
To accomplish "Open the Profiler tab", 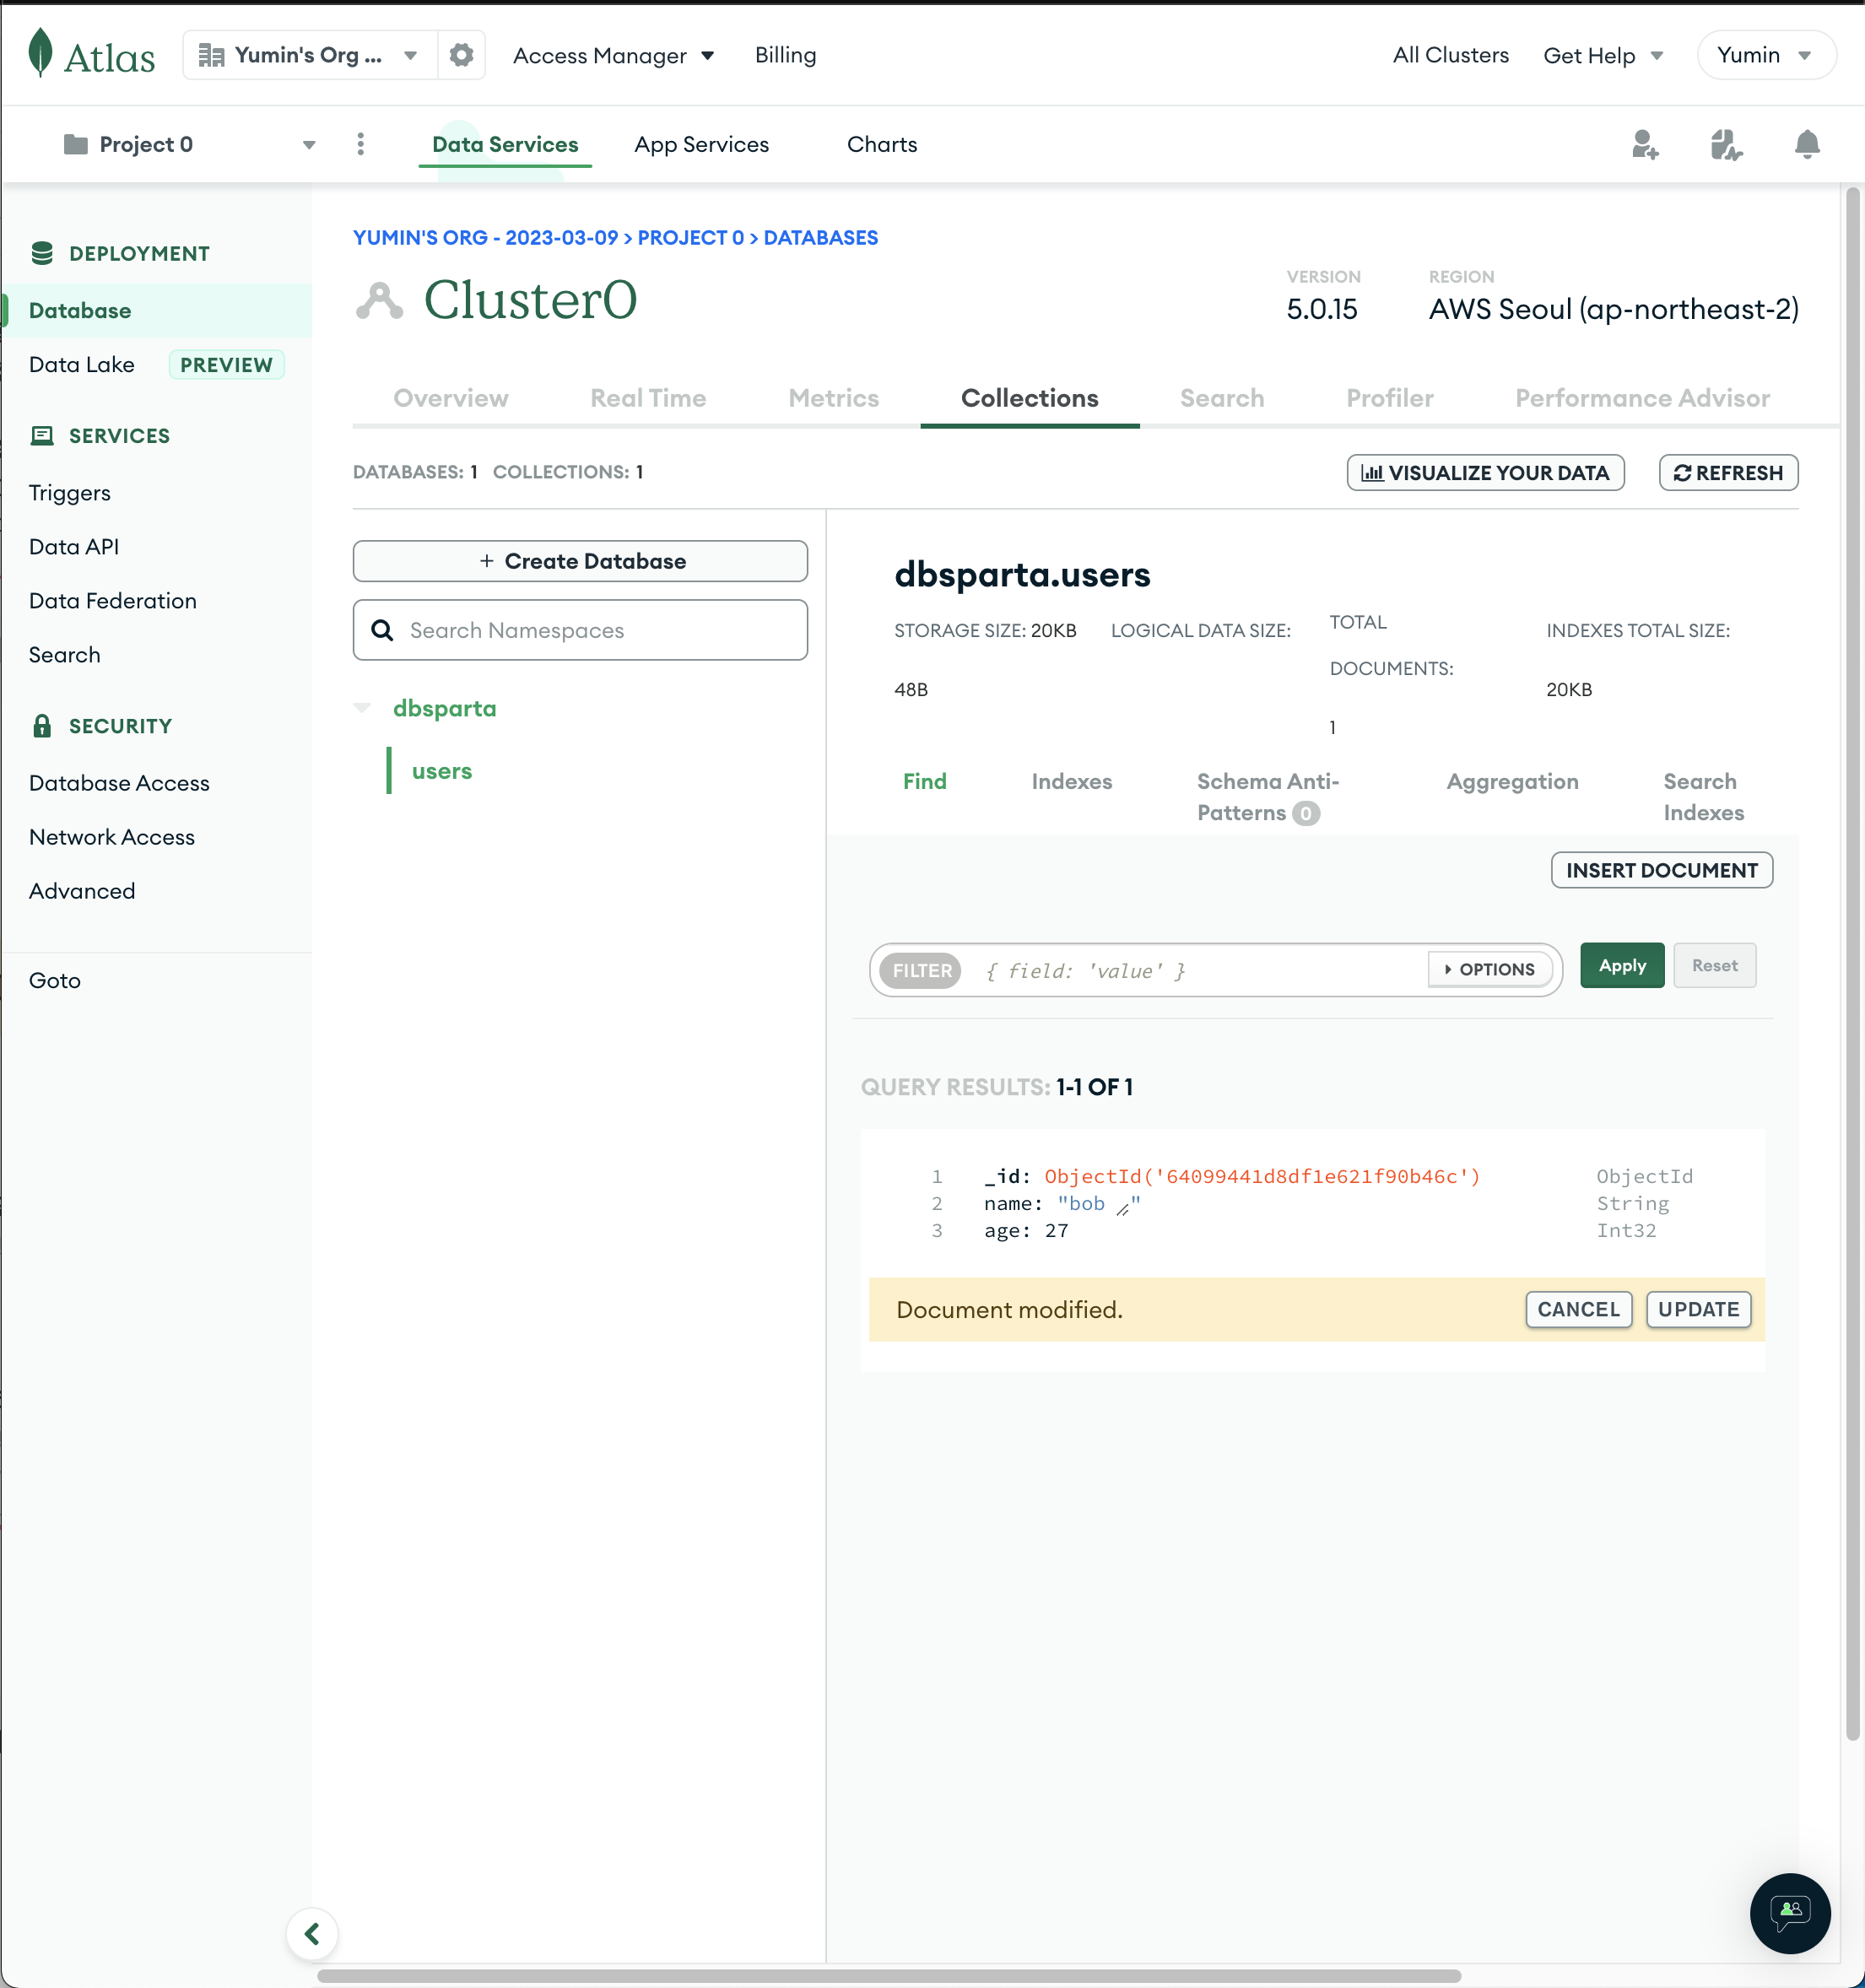I will coord(1390,398).
